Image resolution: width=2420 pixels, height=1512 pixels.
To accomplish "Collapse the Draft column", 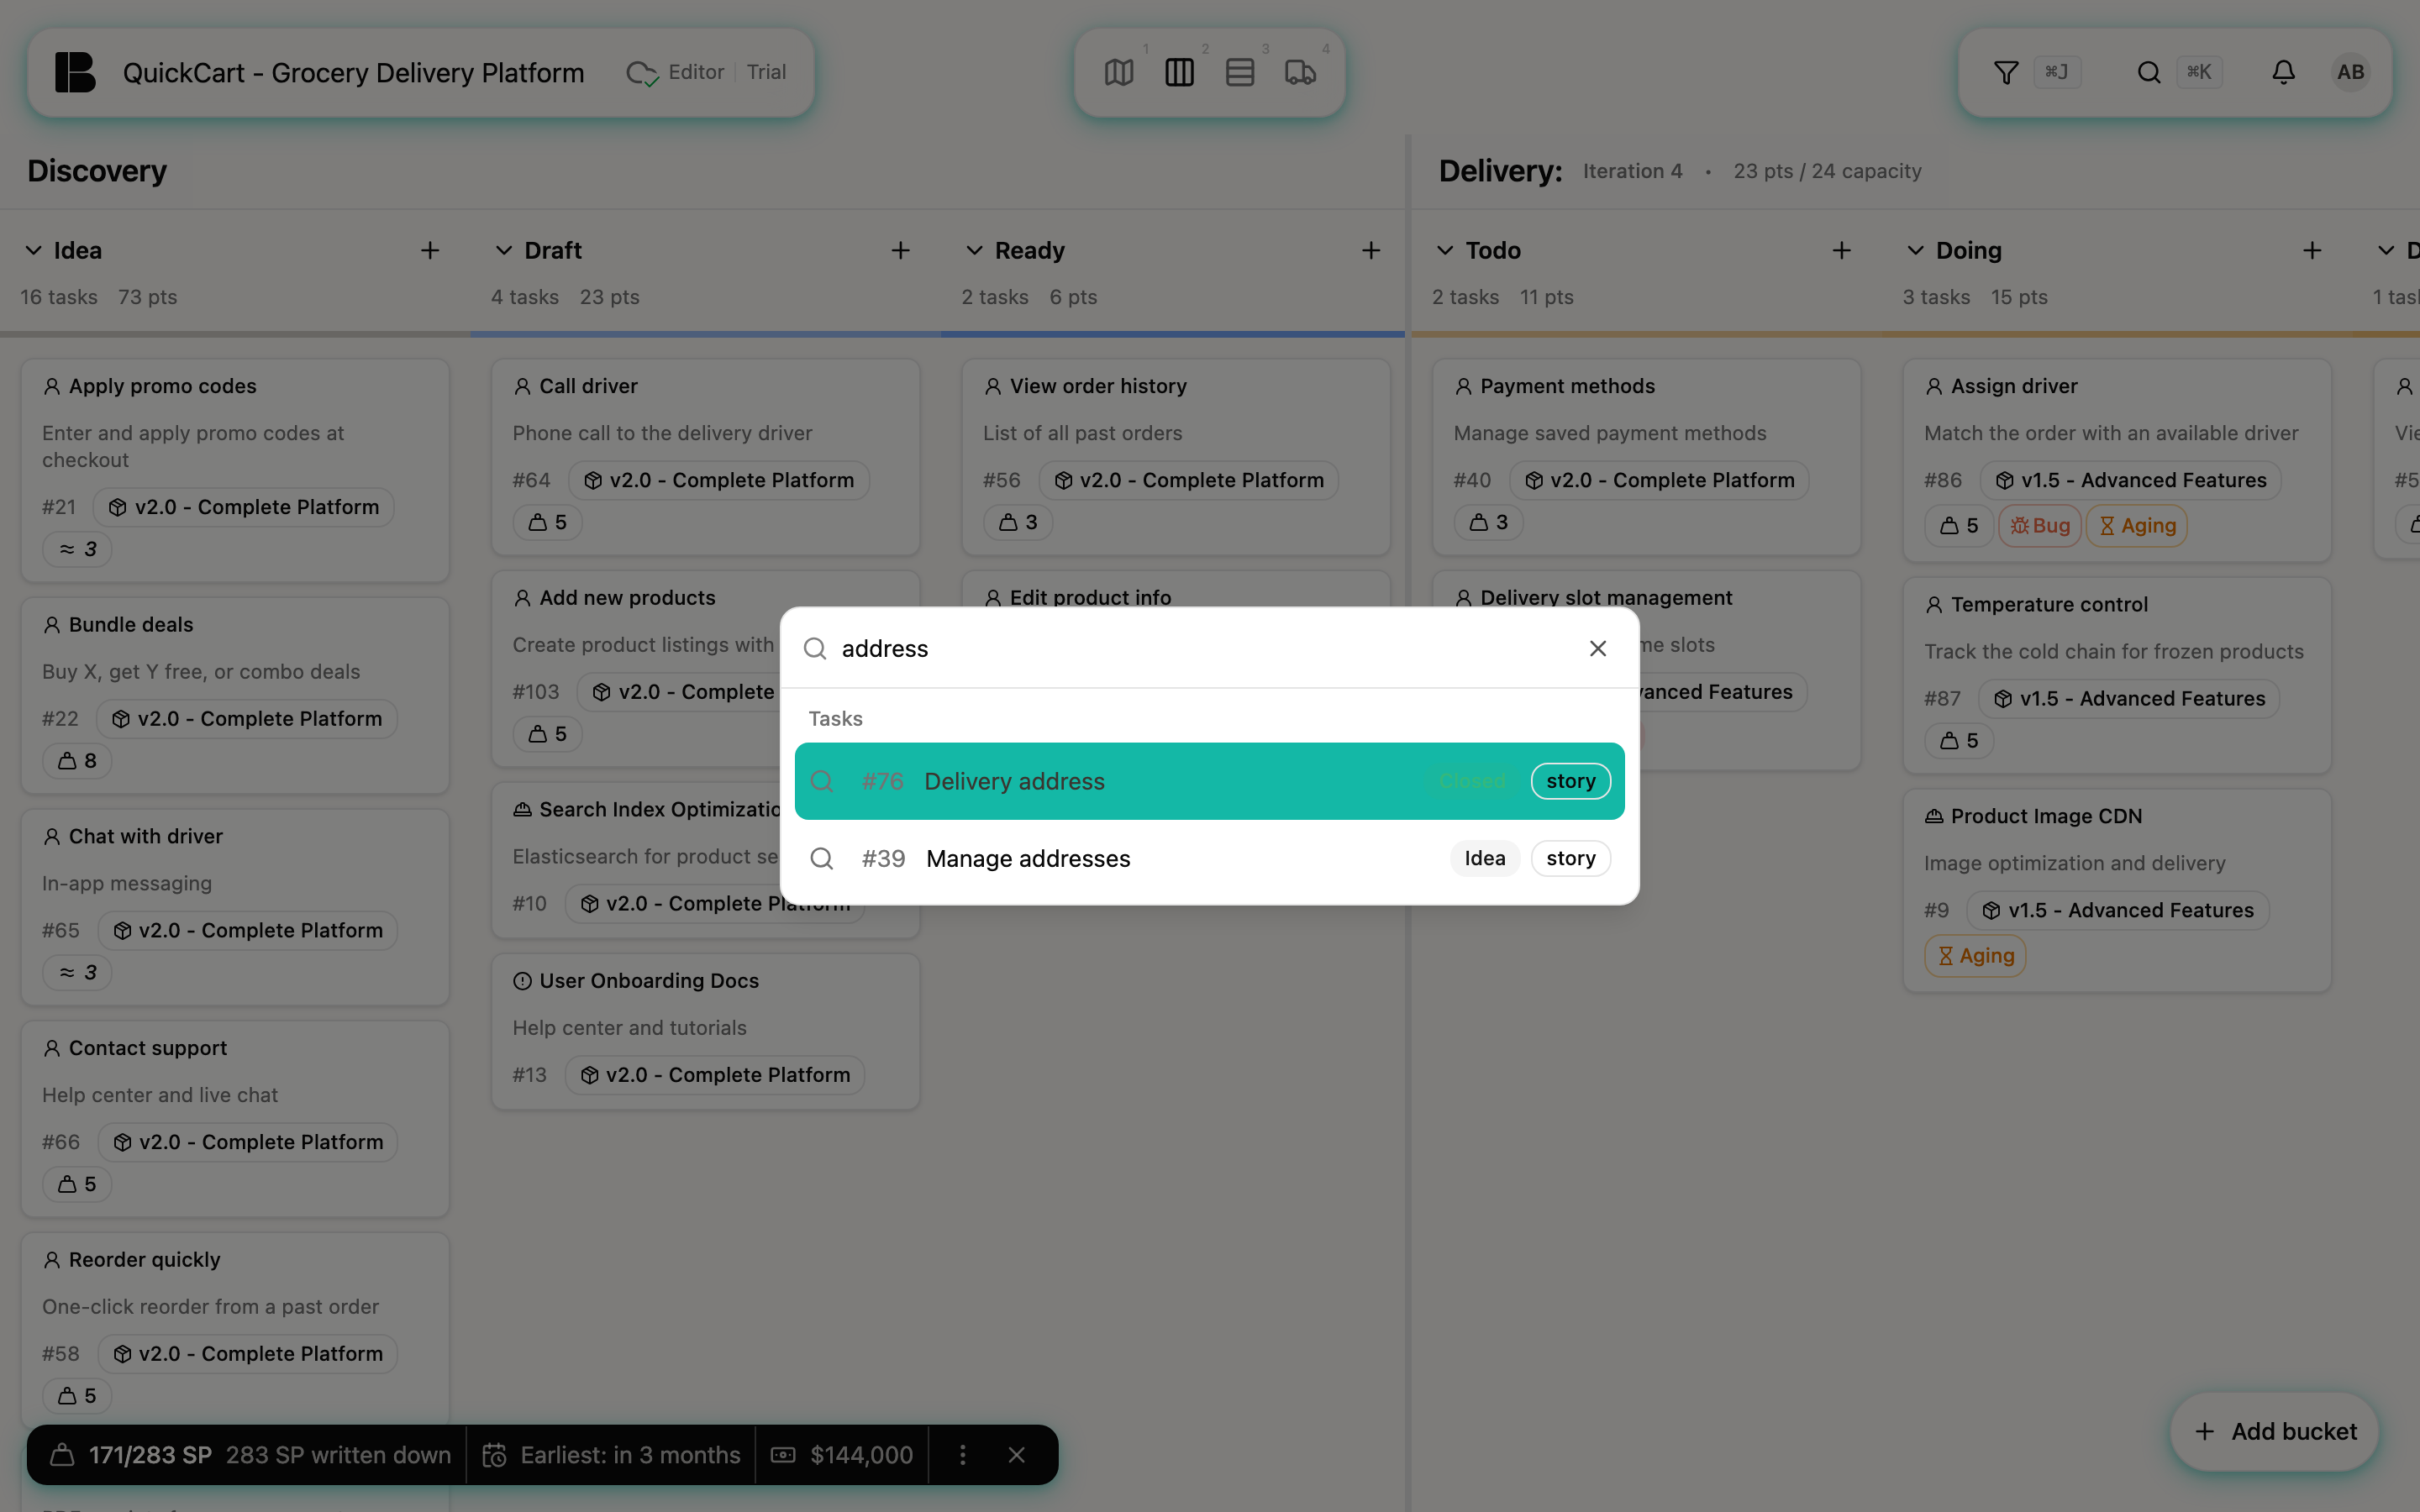I will click(504, 250).
